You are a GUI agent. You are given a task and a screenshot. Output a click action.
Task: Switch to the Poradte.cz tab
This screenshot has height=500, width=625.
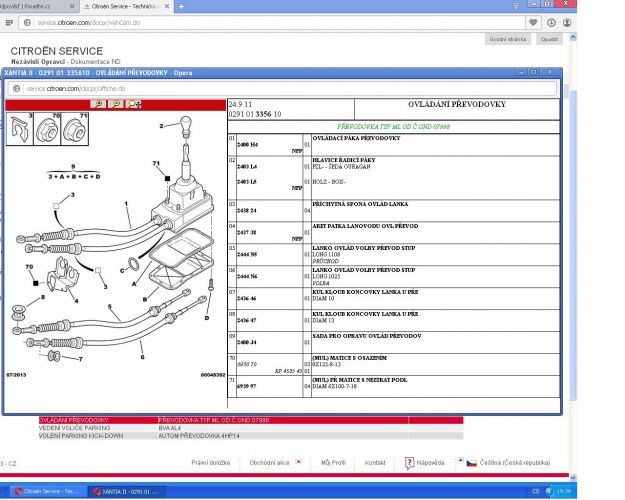coord(34,6)
